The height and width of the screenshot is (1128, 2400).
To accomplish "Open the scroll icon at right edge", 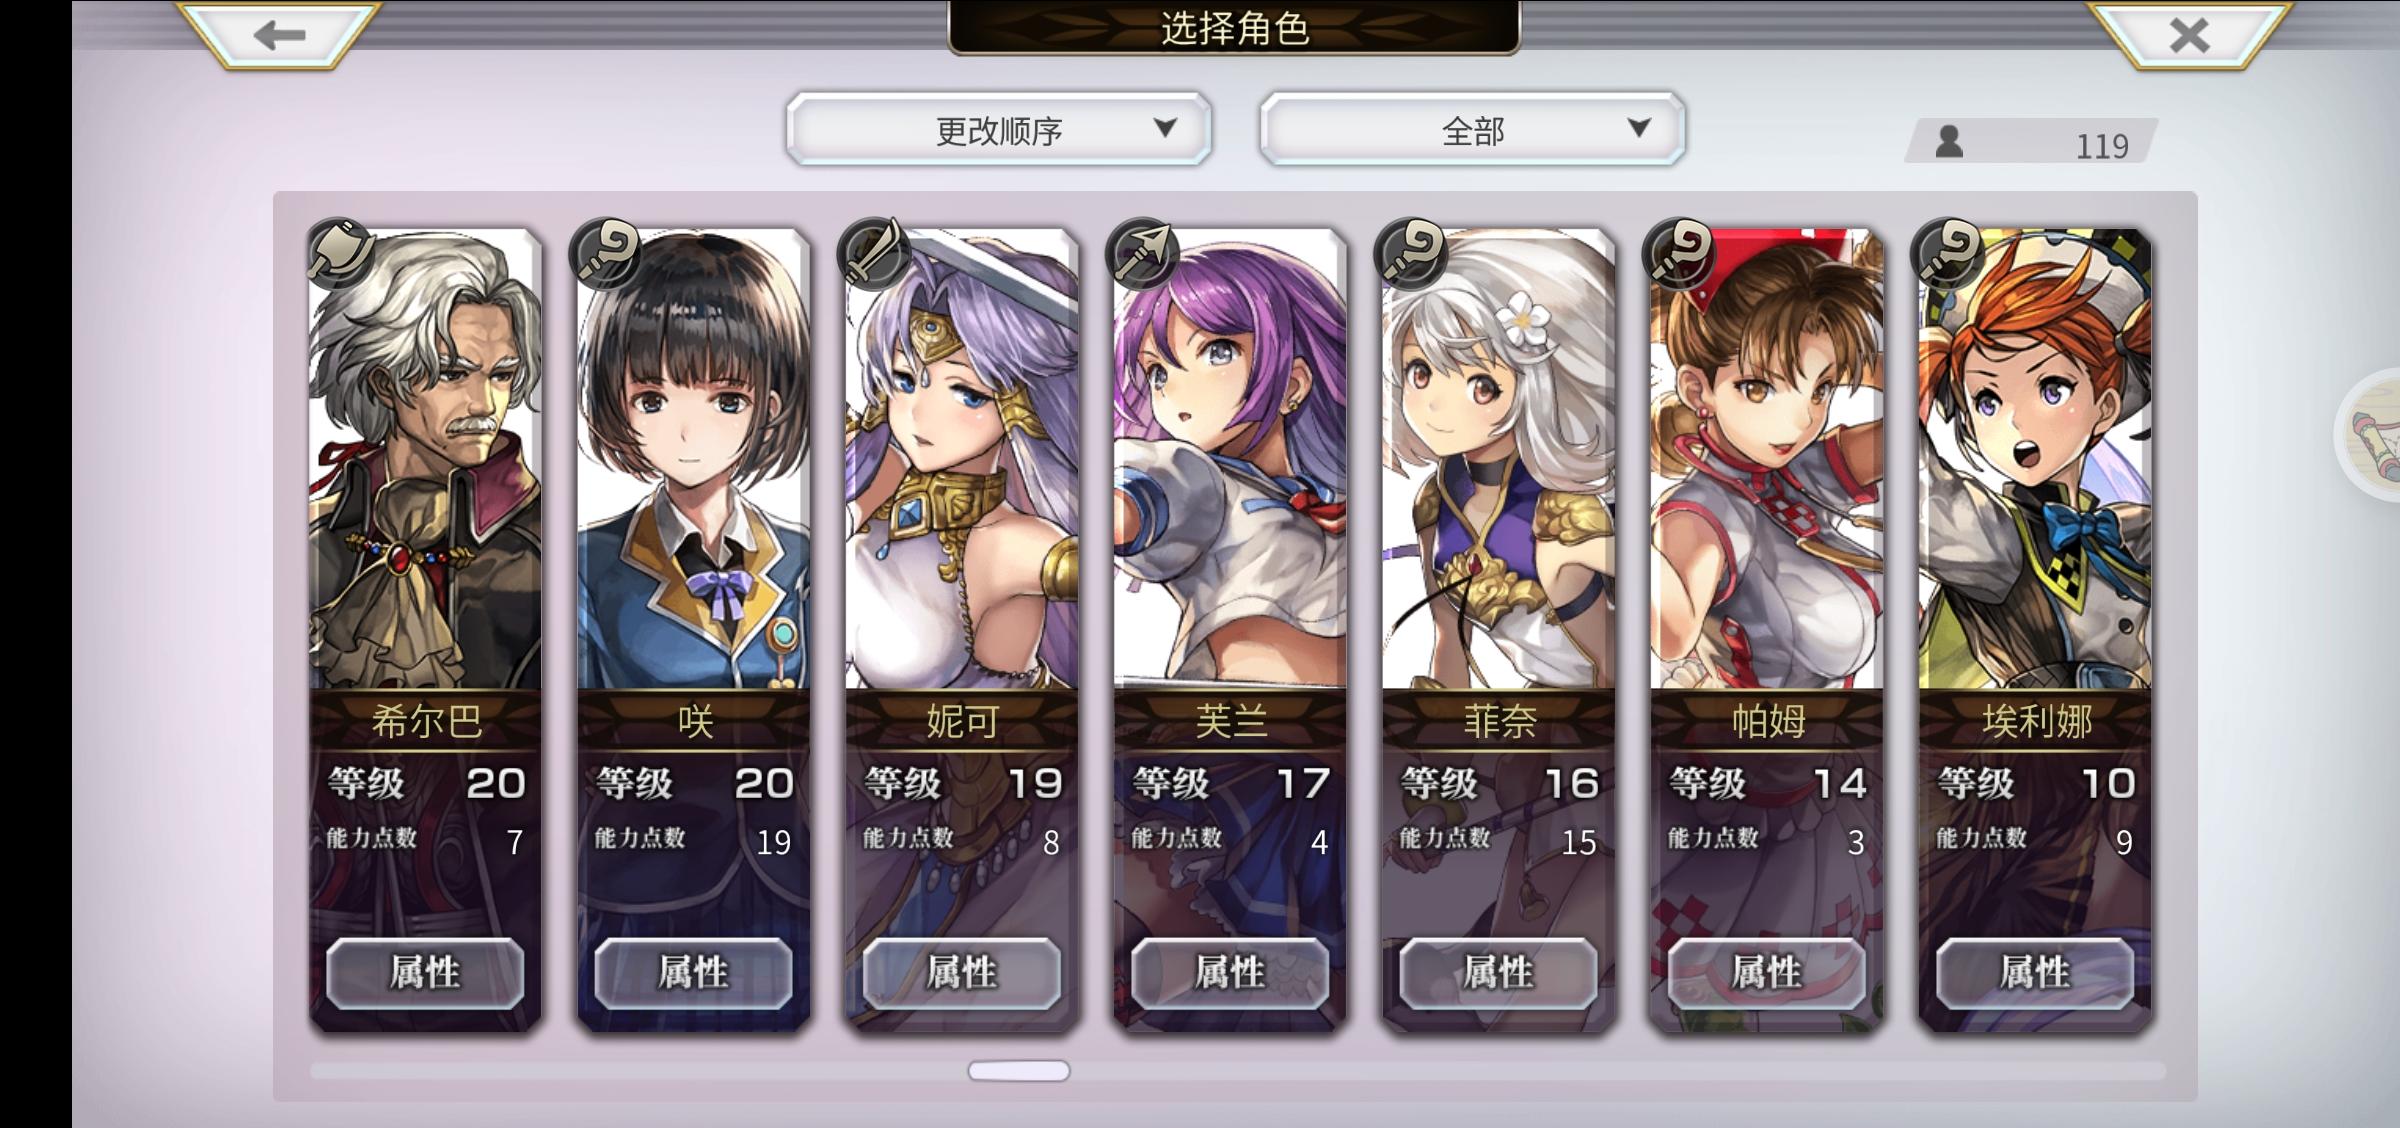I will [x=2375, y=434].
